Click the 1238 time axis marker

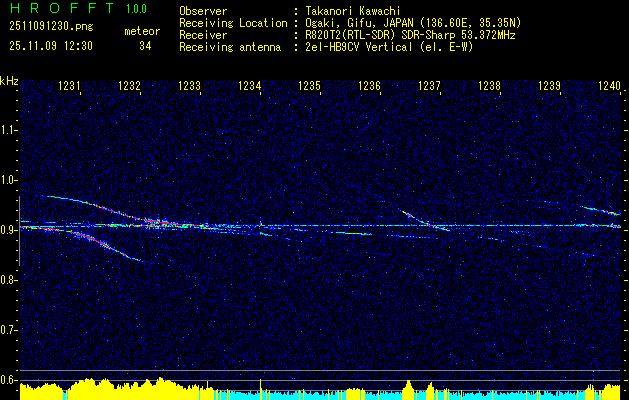point(489,85)
